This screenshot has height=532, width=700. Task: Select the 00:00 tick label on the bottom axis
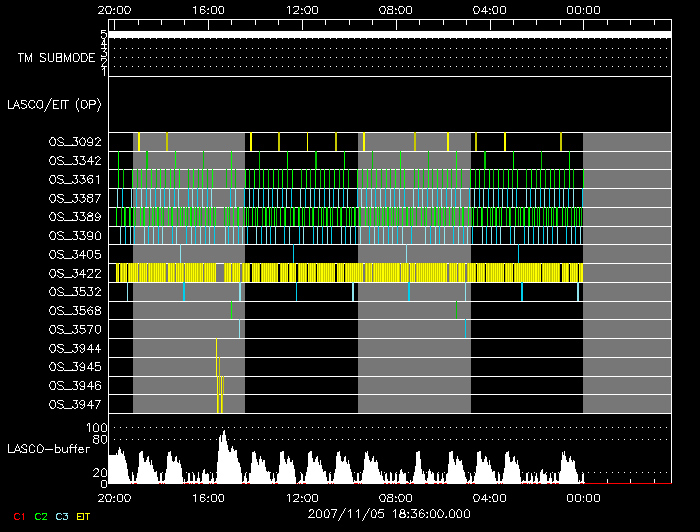tap(583, 496)
